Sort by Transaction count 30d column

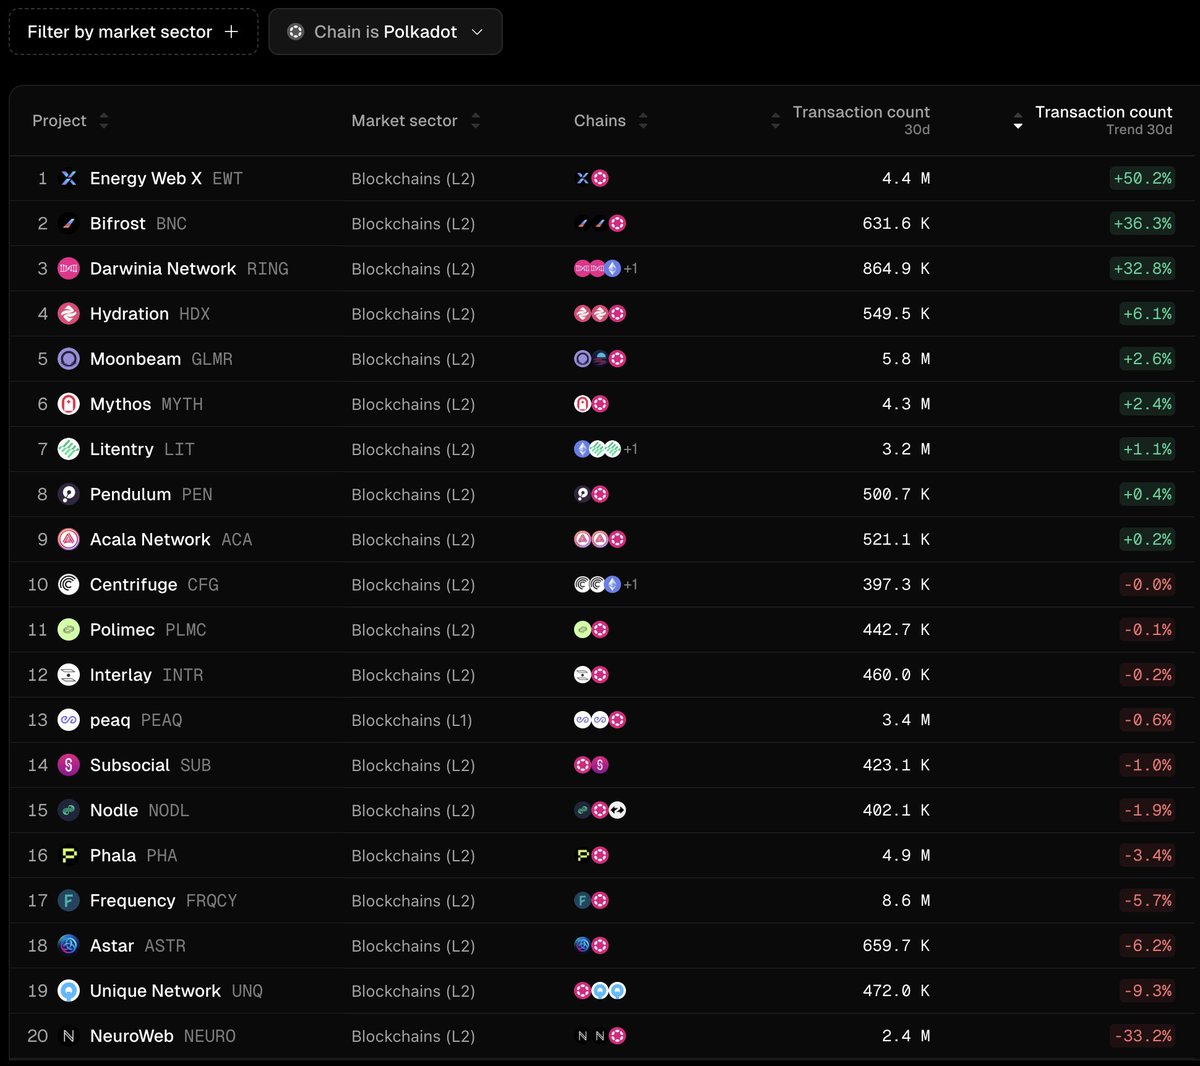coord(850,120)
